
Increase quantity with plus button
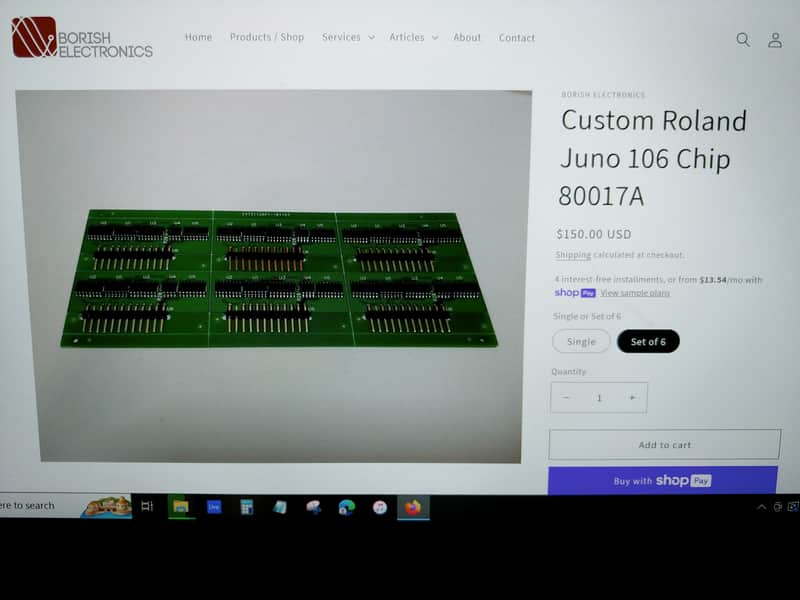(x=632, y=397)
